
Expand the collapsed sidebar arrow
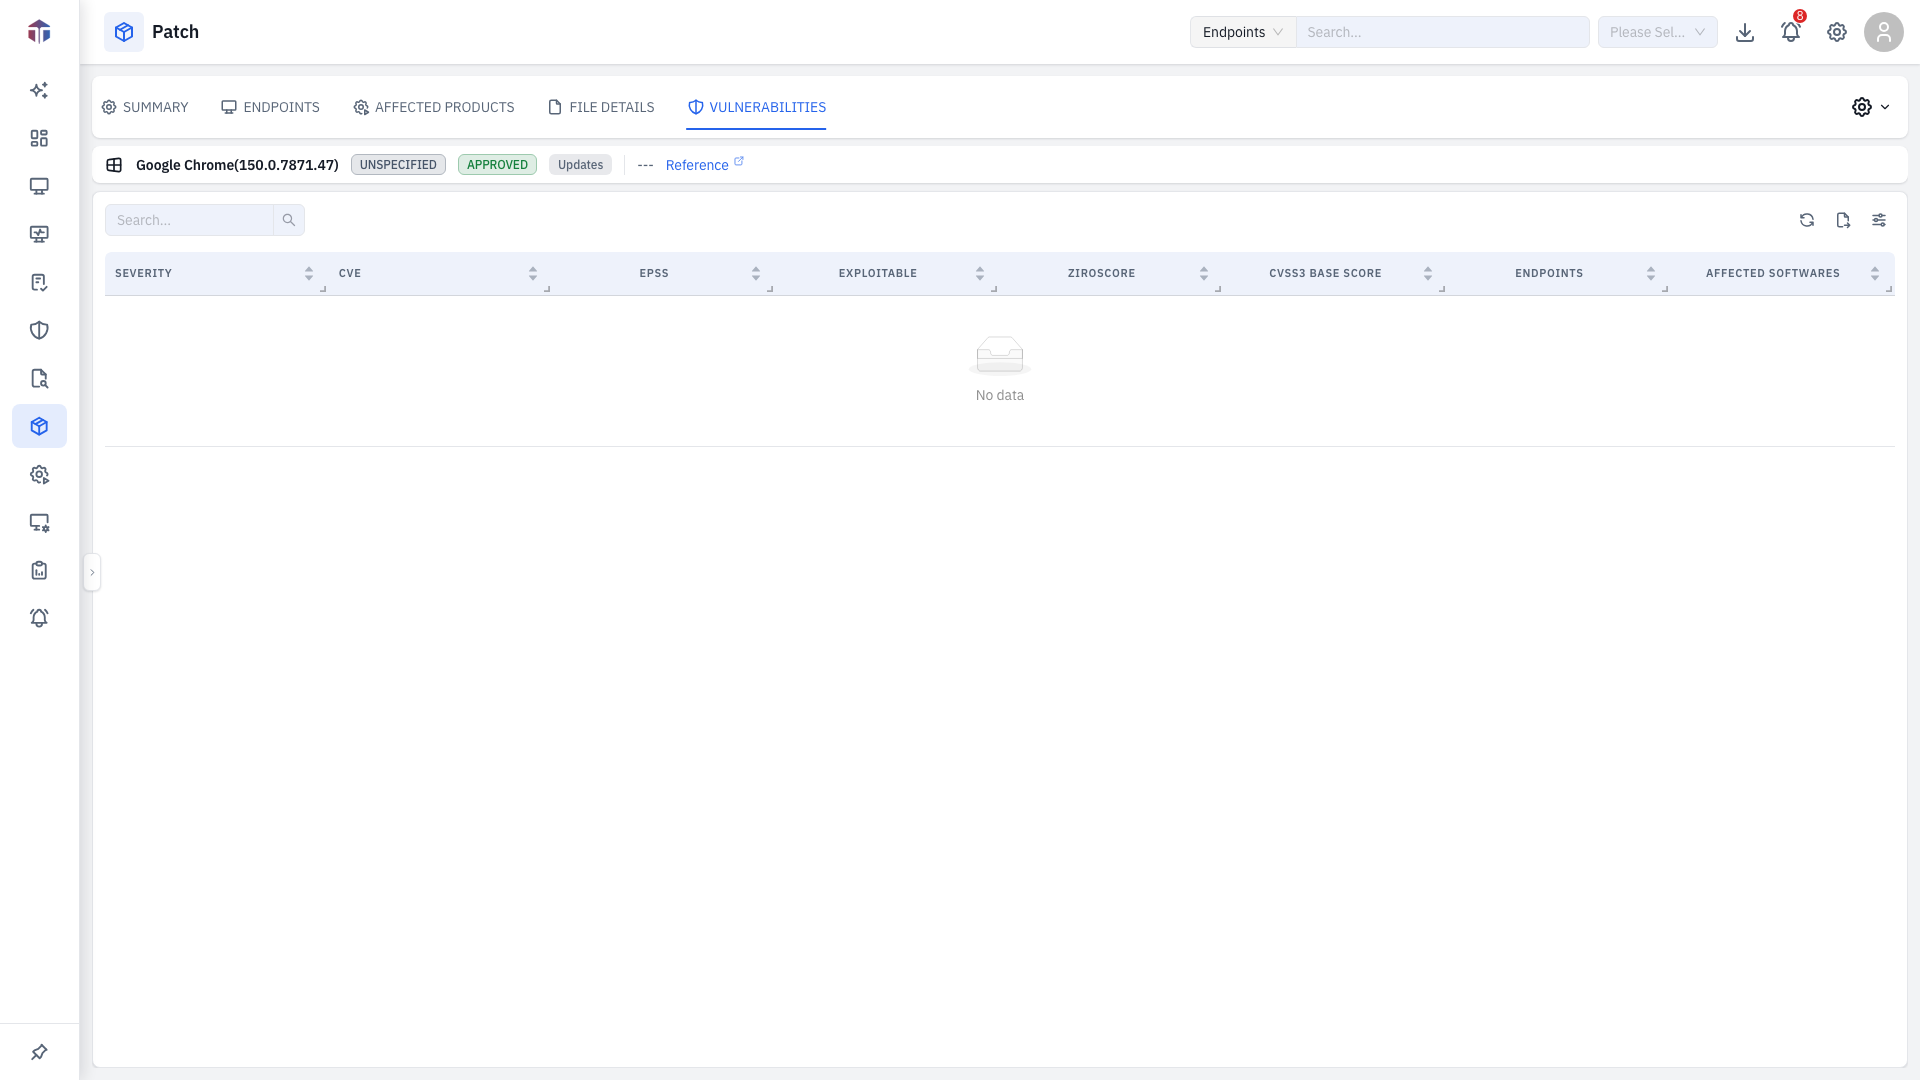92,572
